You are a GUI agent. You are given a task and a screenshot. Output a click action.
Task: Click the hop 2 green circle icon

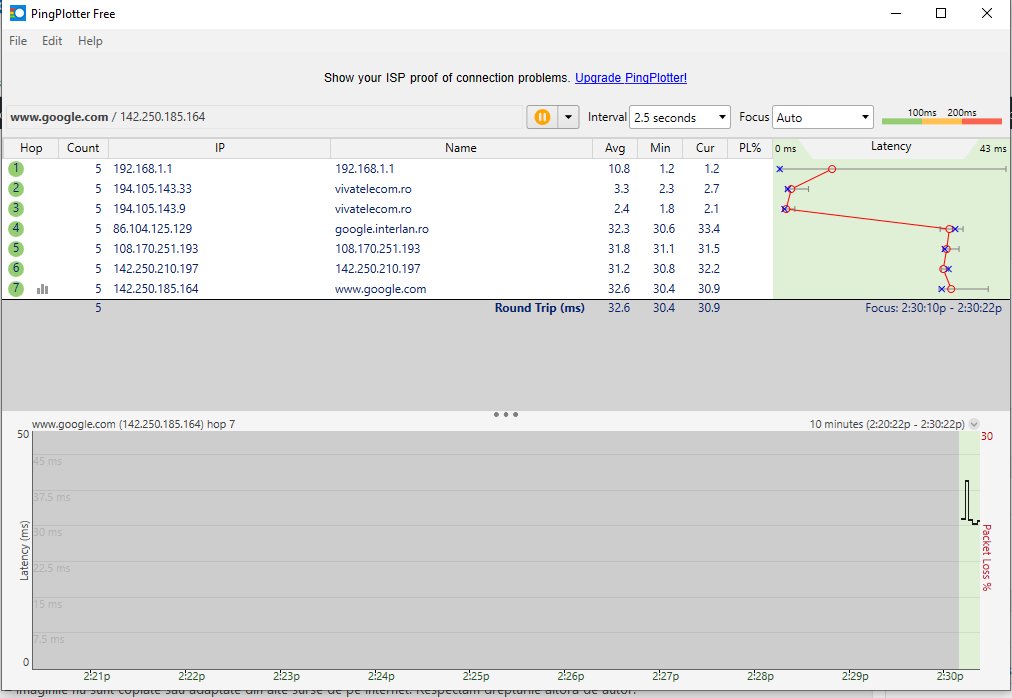16,189
